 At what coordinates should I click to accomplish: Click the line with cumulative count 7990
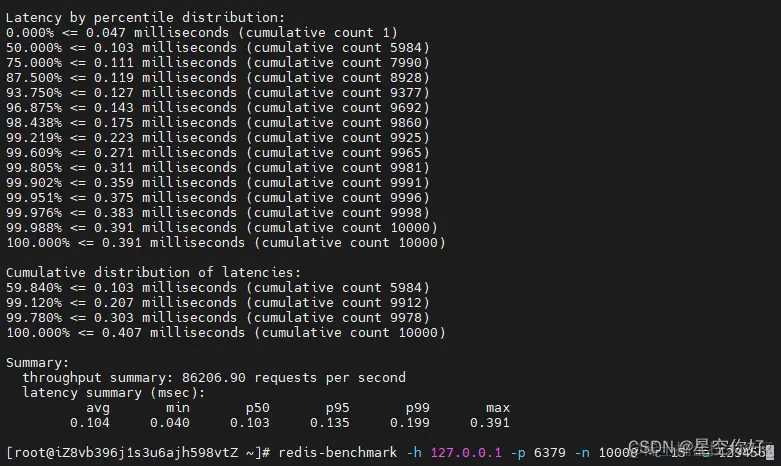coord(218,63)
